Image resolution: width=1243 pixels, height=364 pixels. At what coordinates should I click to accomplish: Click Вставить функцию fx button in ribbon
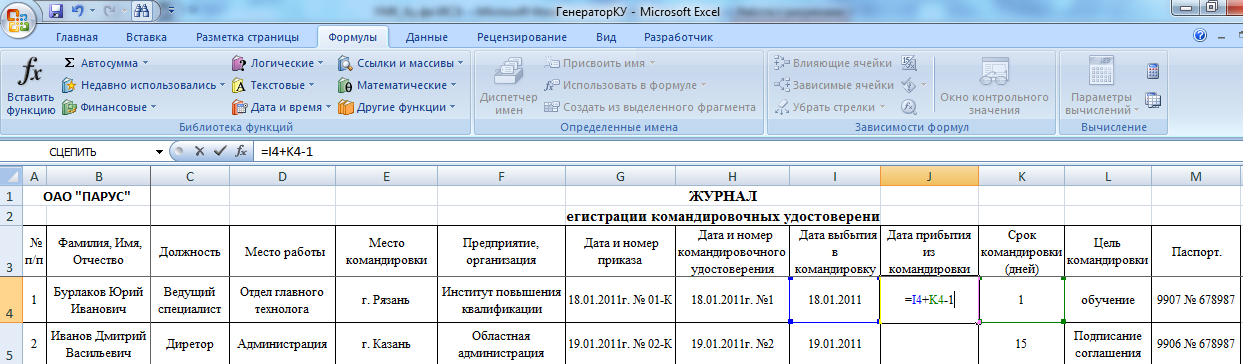point(31,86)
